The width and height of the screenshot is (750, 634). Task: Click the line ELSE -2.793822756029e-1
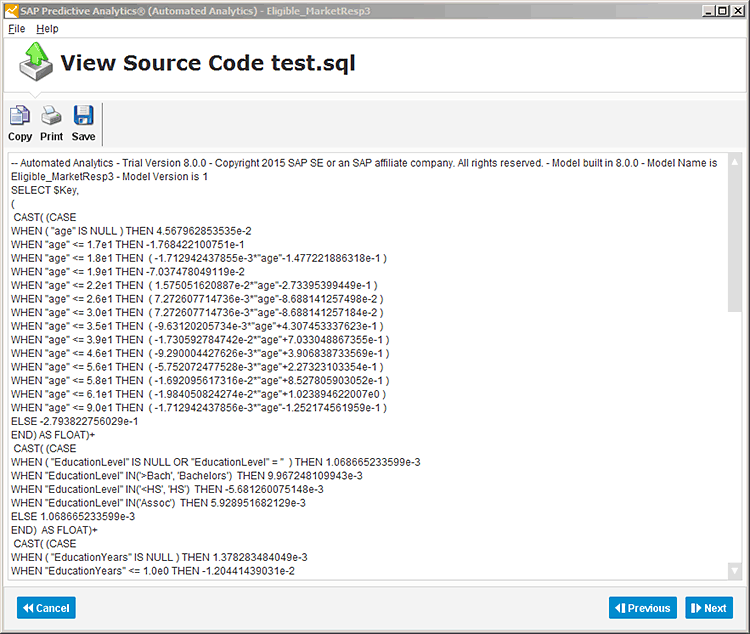pos(75,421)
